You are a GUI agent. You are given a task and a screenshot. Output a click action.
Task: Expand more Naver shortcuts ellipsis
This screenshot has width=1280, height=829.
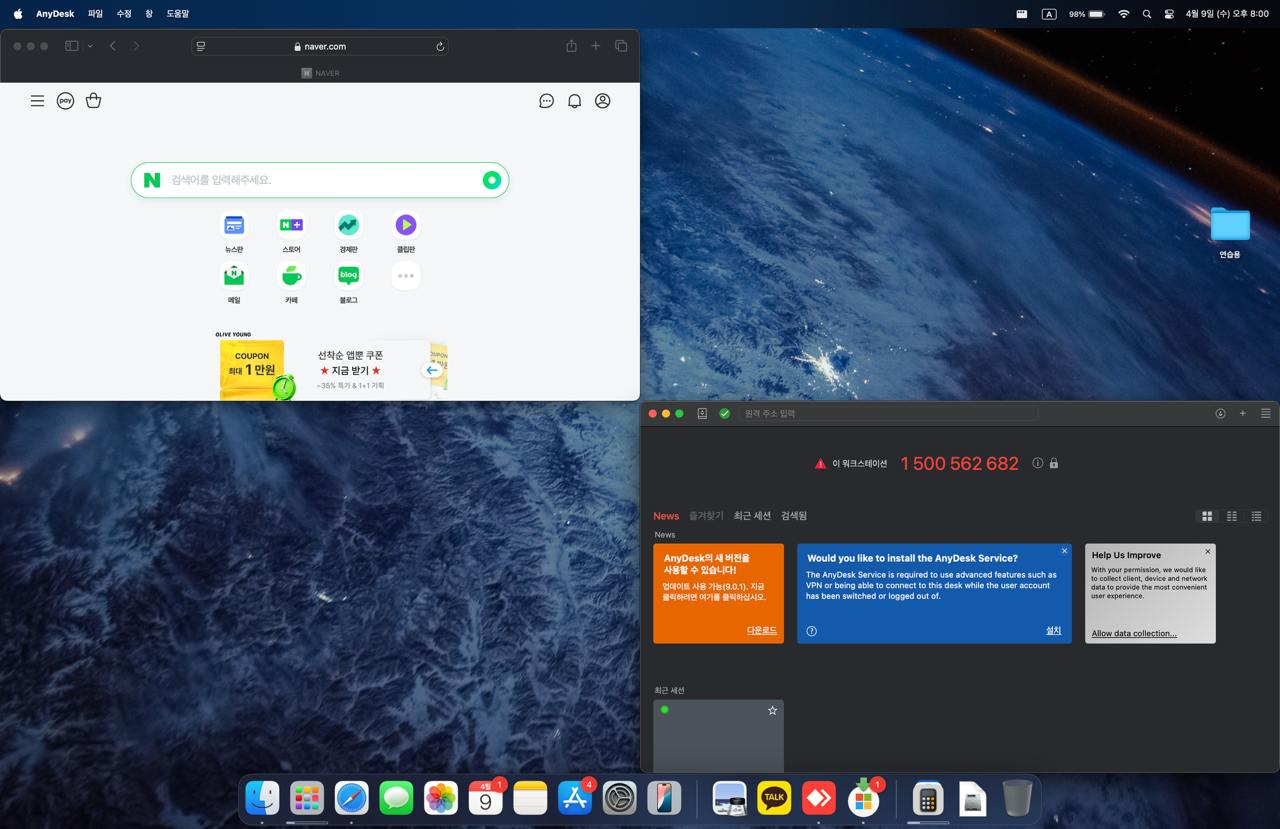[405, 276]
